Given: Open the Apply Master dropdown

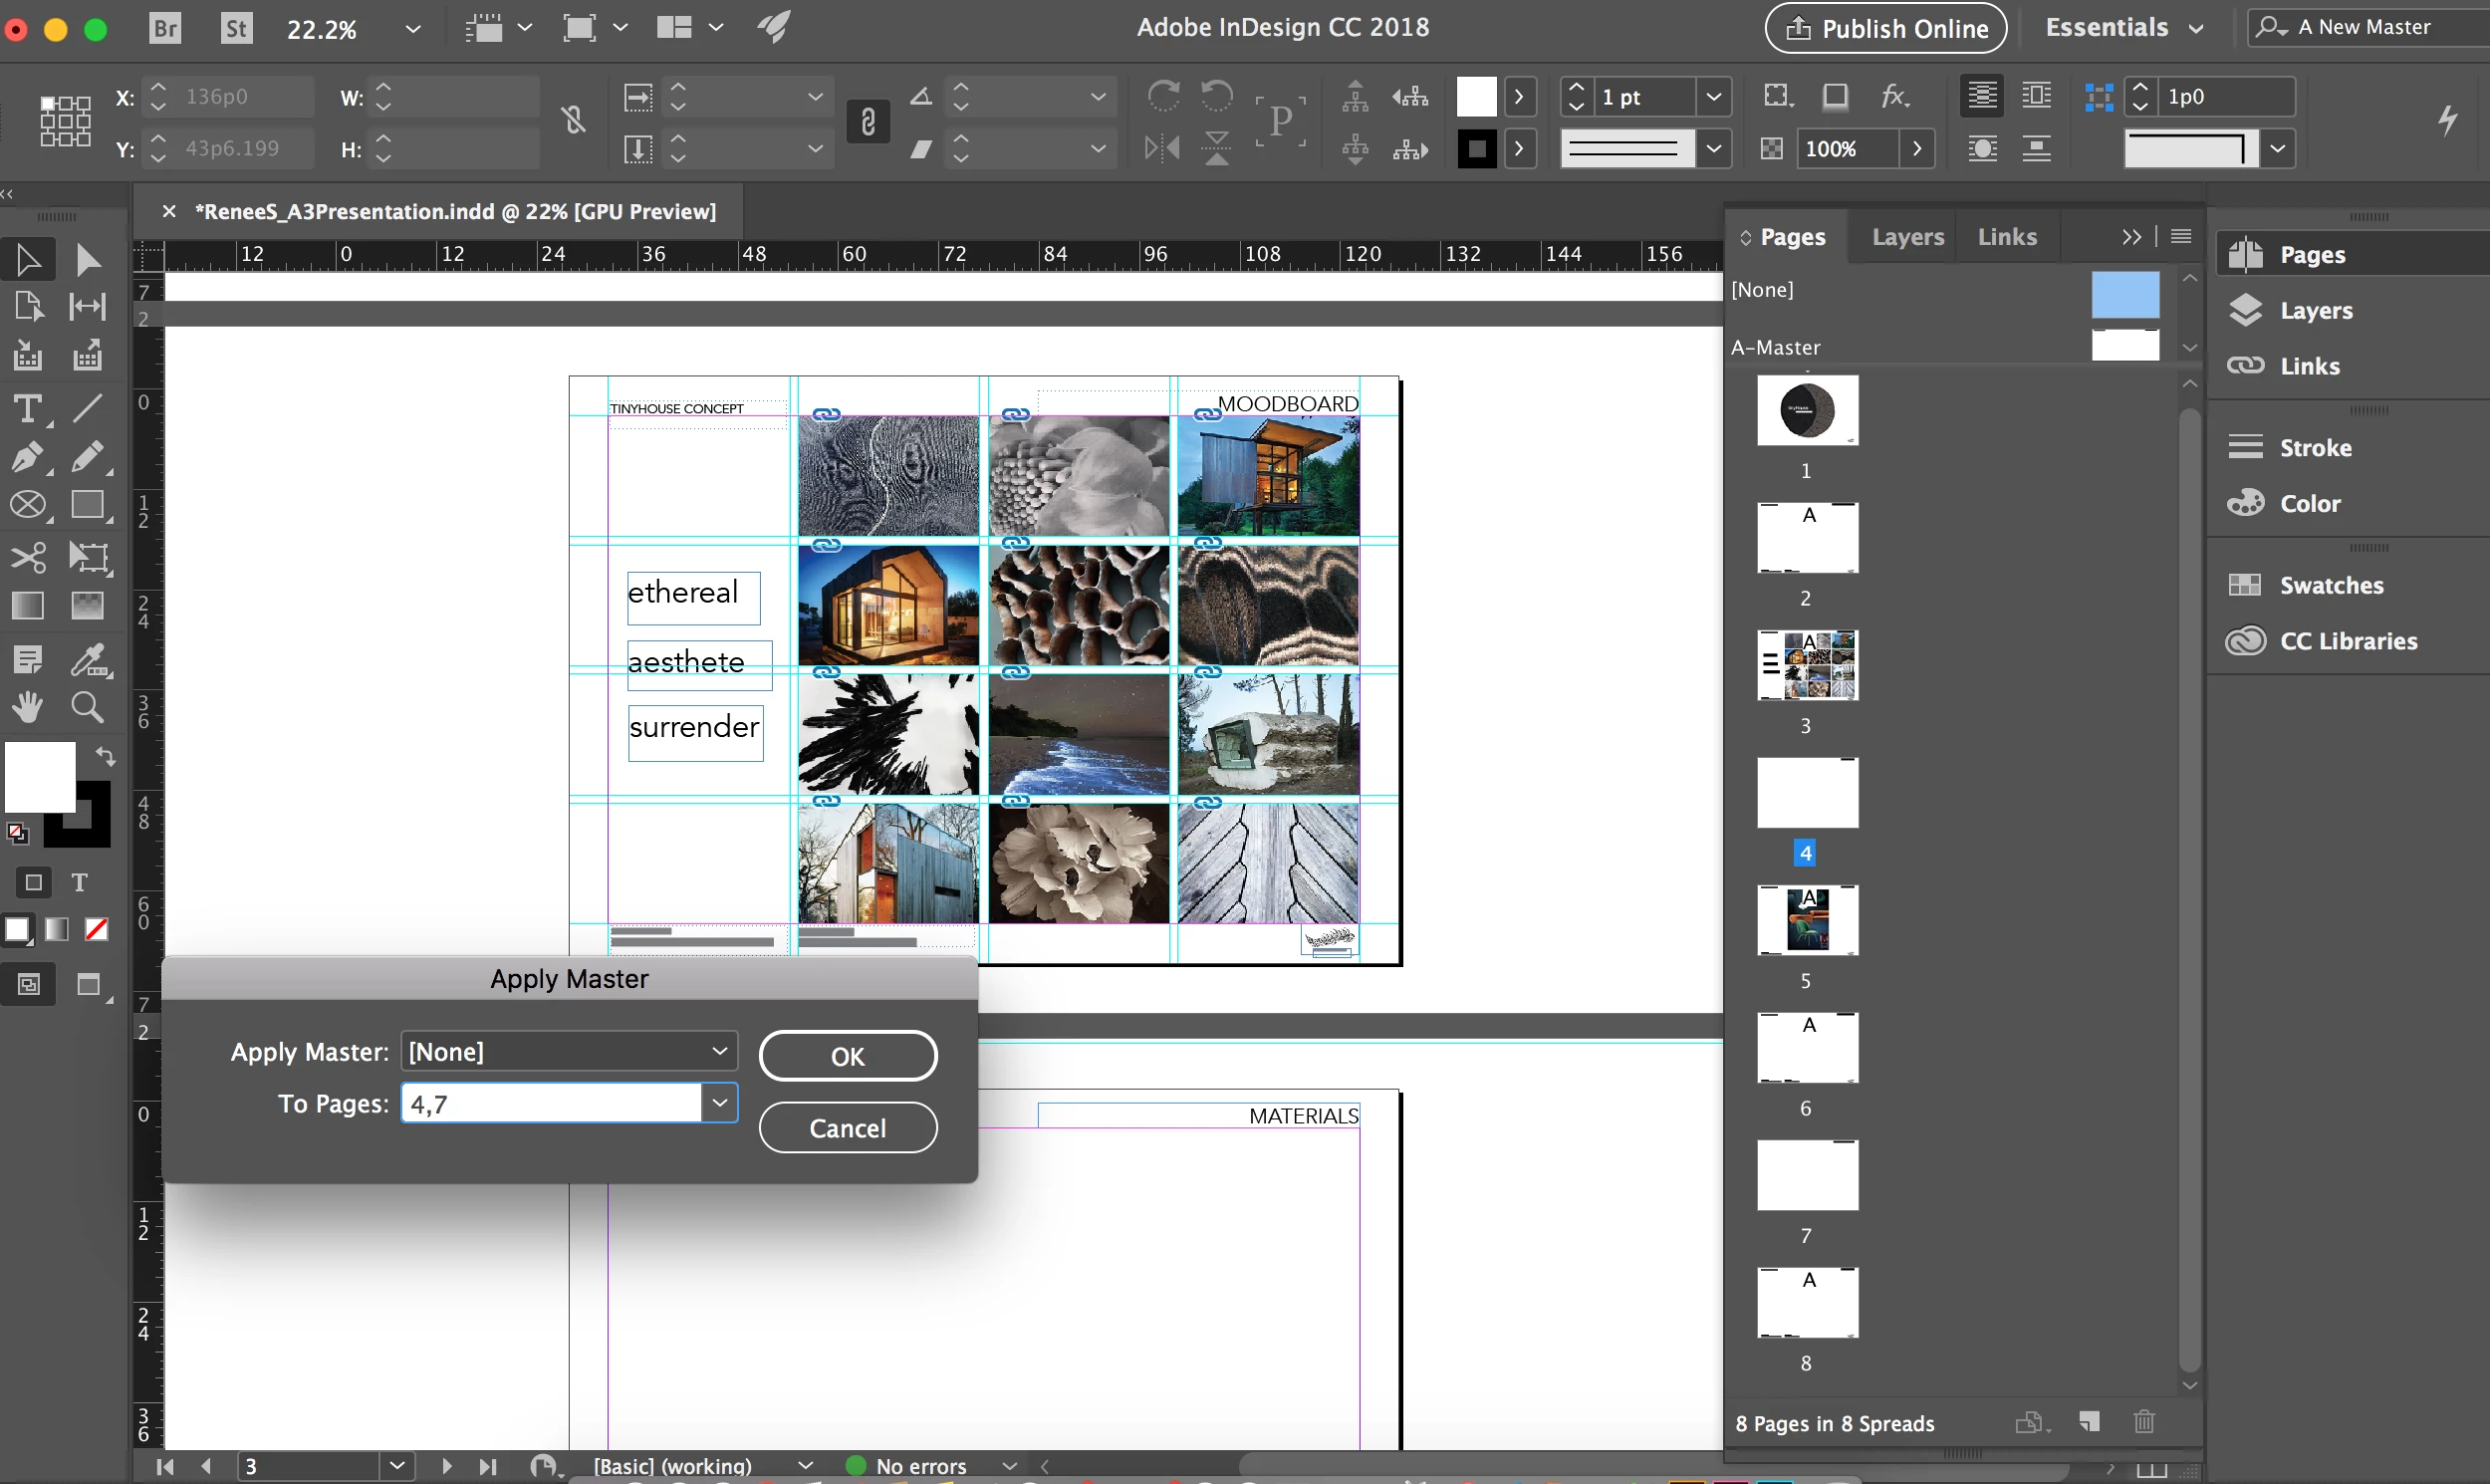Looking at the screenshot, I should (x=569, y=1051).
